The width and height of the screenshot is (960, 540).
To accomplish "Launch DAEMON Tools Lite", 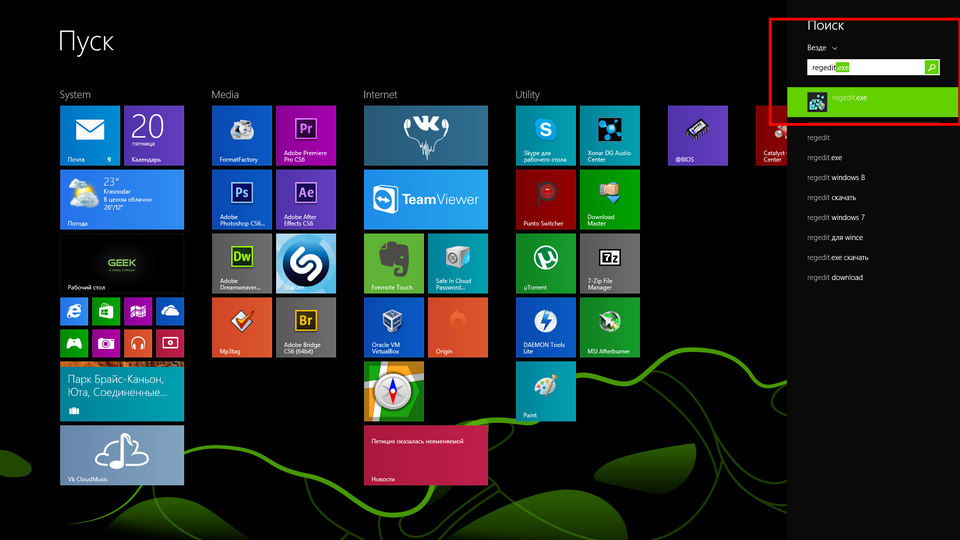I will pyautogui.click(x=546, y=328).
